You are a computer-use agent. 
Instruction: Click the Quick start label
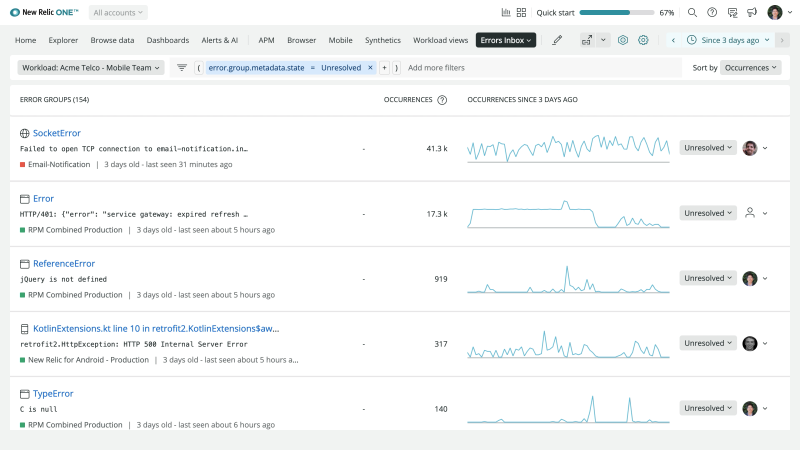555,13
